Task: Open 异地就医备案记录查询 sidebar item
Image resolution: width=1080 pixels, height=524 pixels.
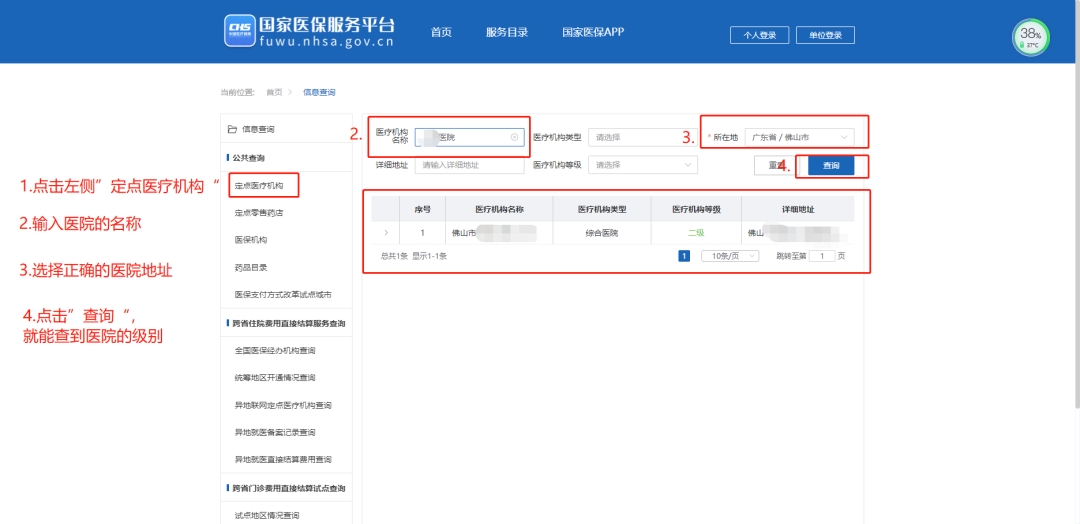Action: [x=275, y=432]
